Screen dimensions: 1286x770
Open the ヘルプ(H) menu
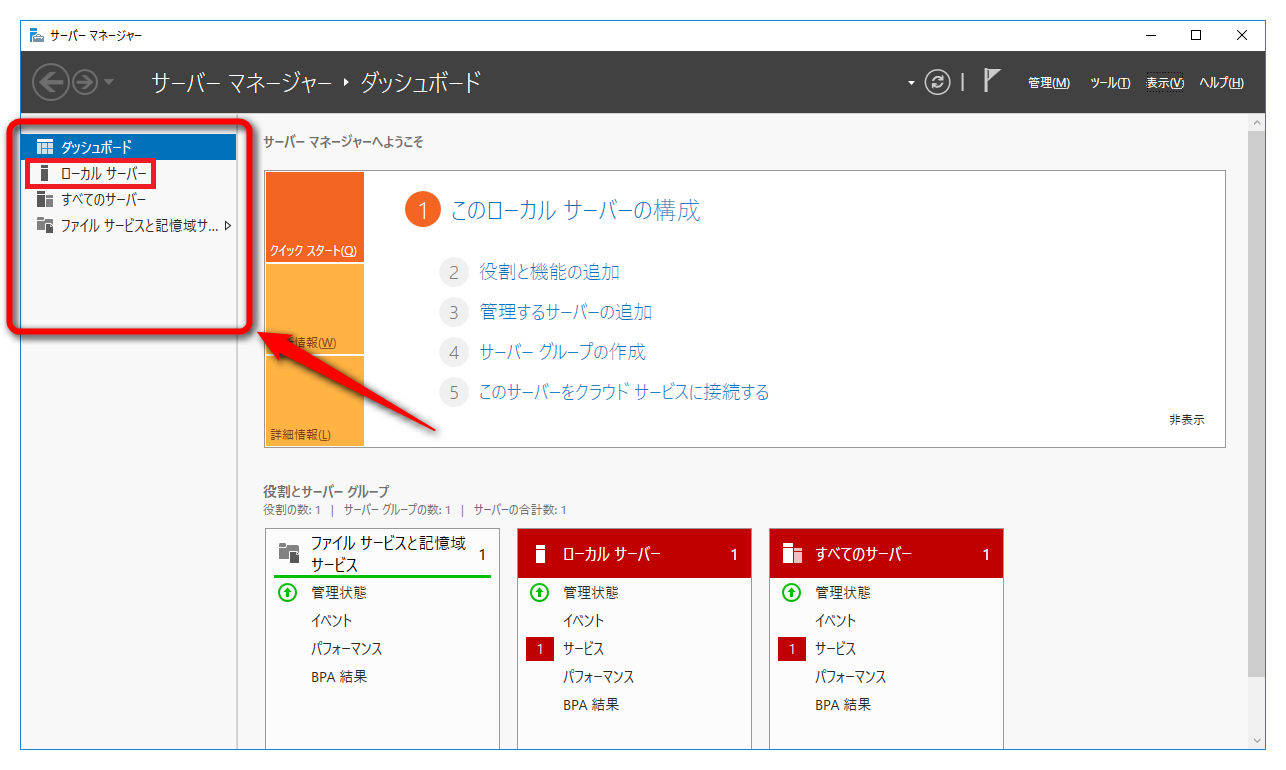coord(1221,83)
